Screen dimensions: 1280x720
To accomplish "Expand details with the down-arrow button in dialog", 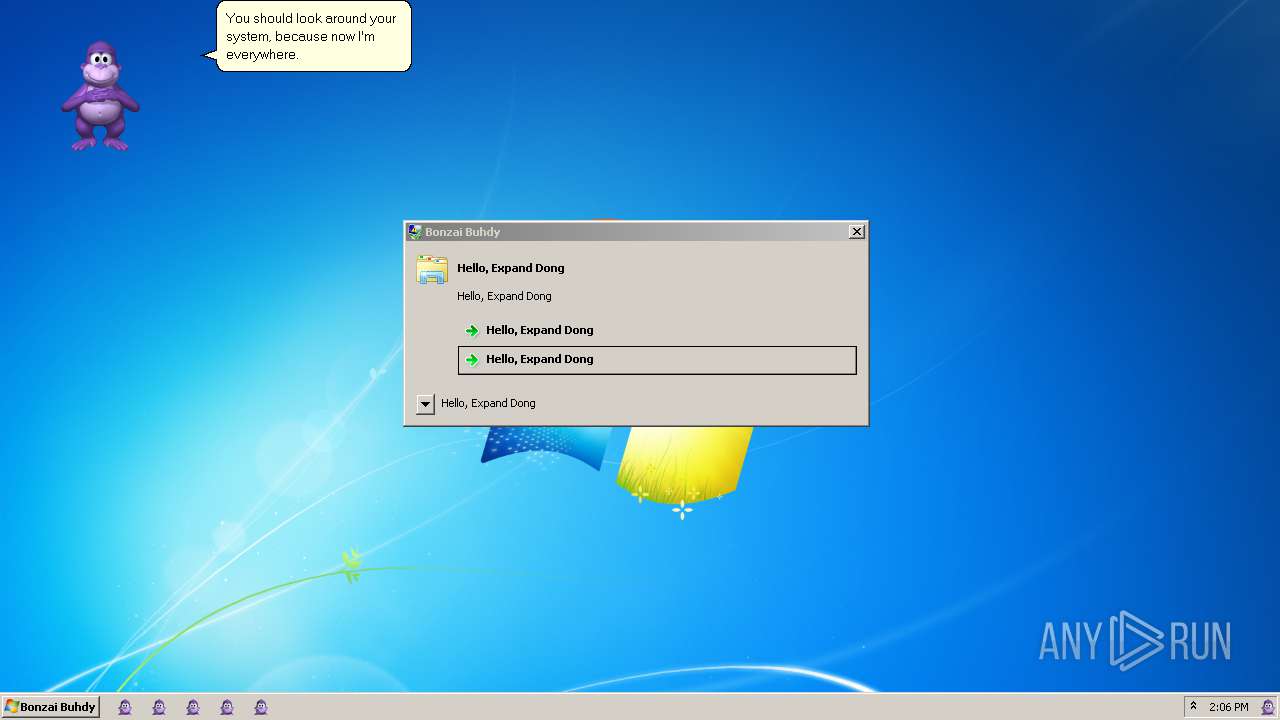I will tap(426, 404).
